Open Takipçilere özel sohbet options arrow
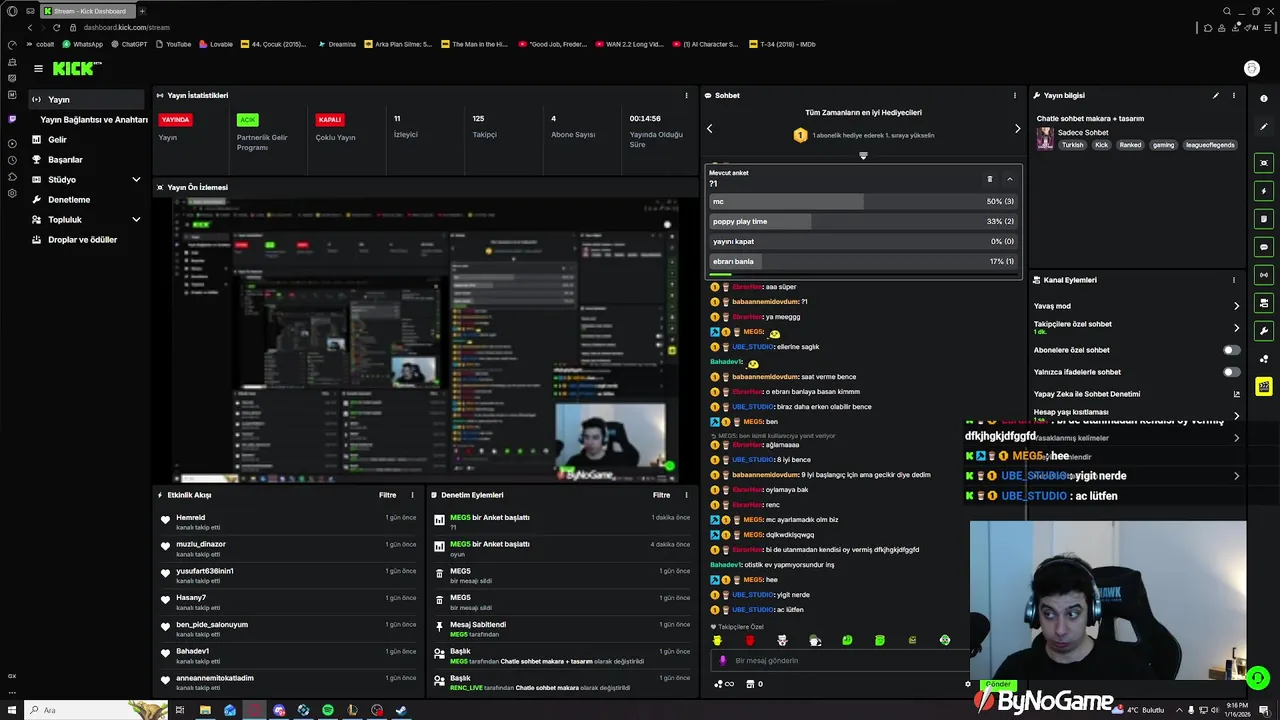The width and height of the screenshot is (1280, 720). tap(1237, 328)
